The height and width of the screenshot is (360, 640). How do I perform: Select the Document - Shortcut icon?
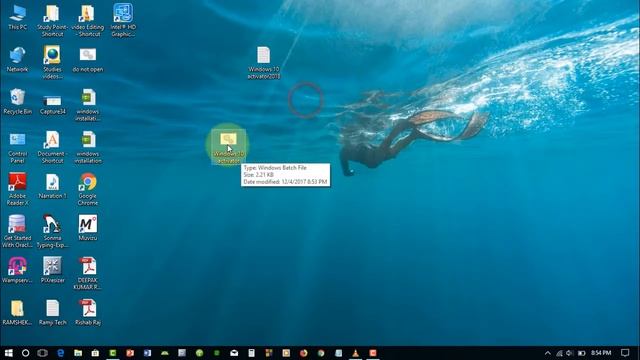(52, 147)
